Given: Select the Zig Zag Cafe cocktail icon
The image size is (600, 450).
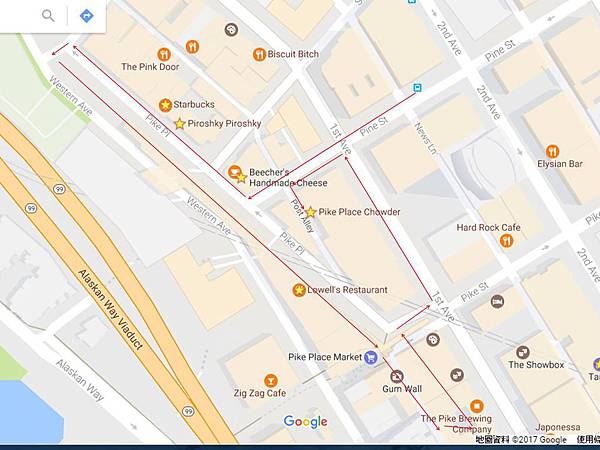Looking at the screenshot, I should [271, 381].
